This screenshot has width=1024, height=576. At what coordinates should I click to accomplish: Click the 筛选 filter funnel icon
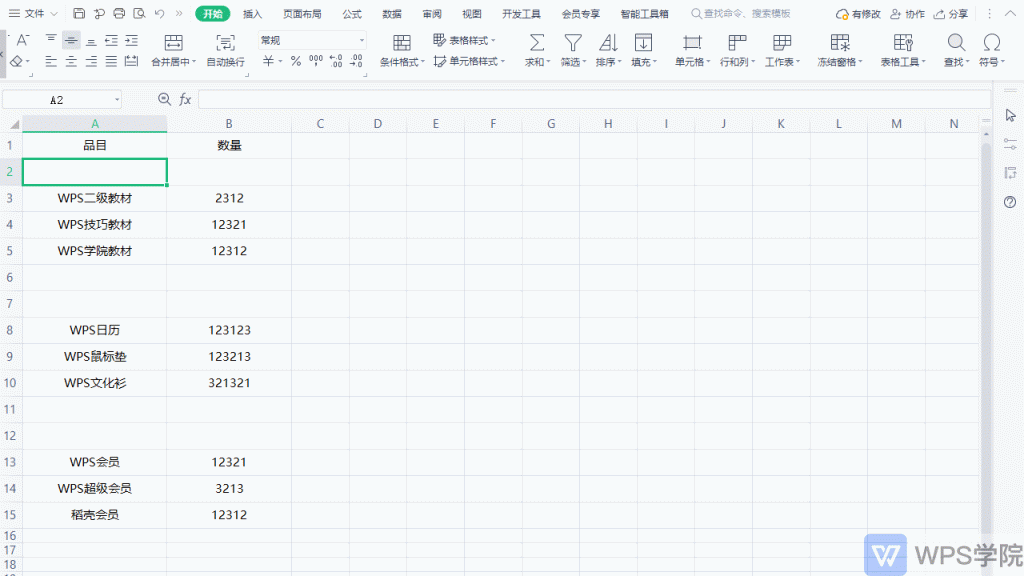pyautogui.click(x=573, y=43)
